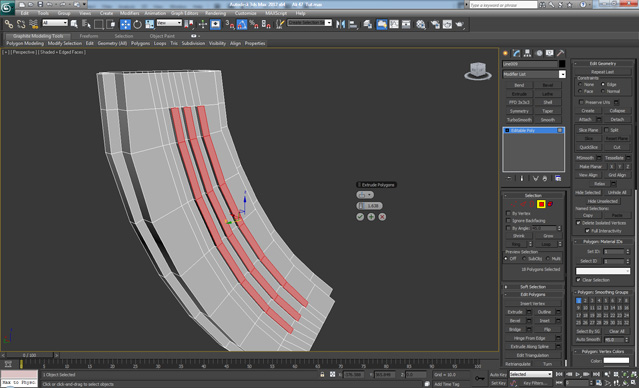Image resolution: width=639 pixels, height=388 pixels.
Task: Click the Bind to Space Warp icon
Action: click(33, 24)
